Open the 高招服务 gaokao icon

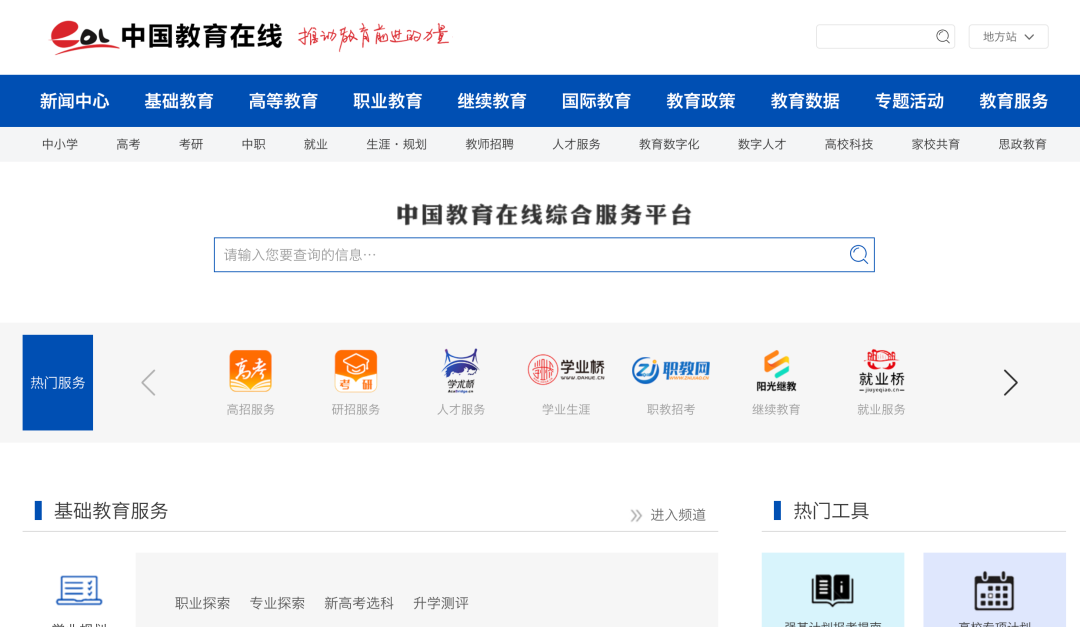coord(251,371)
